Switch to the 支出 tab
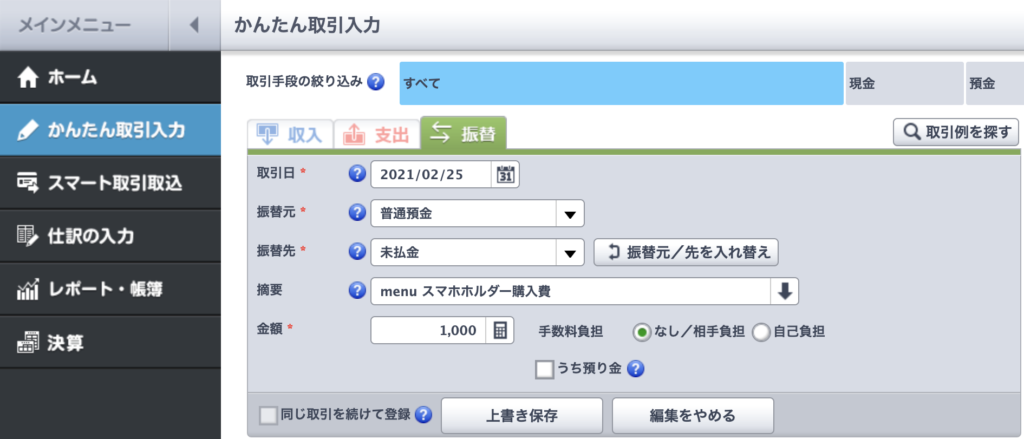 (376, 135)
